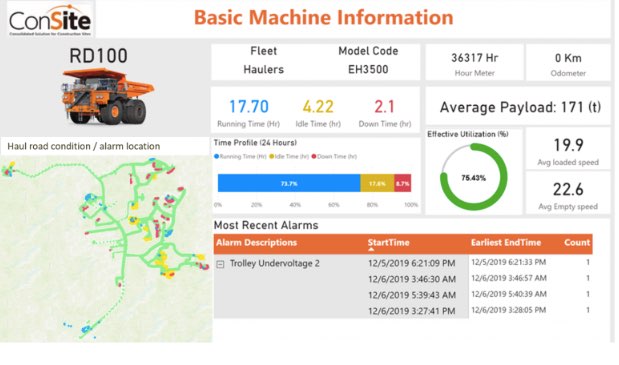Click the Basic Machine Information title

tap(324, 18)
